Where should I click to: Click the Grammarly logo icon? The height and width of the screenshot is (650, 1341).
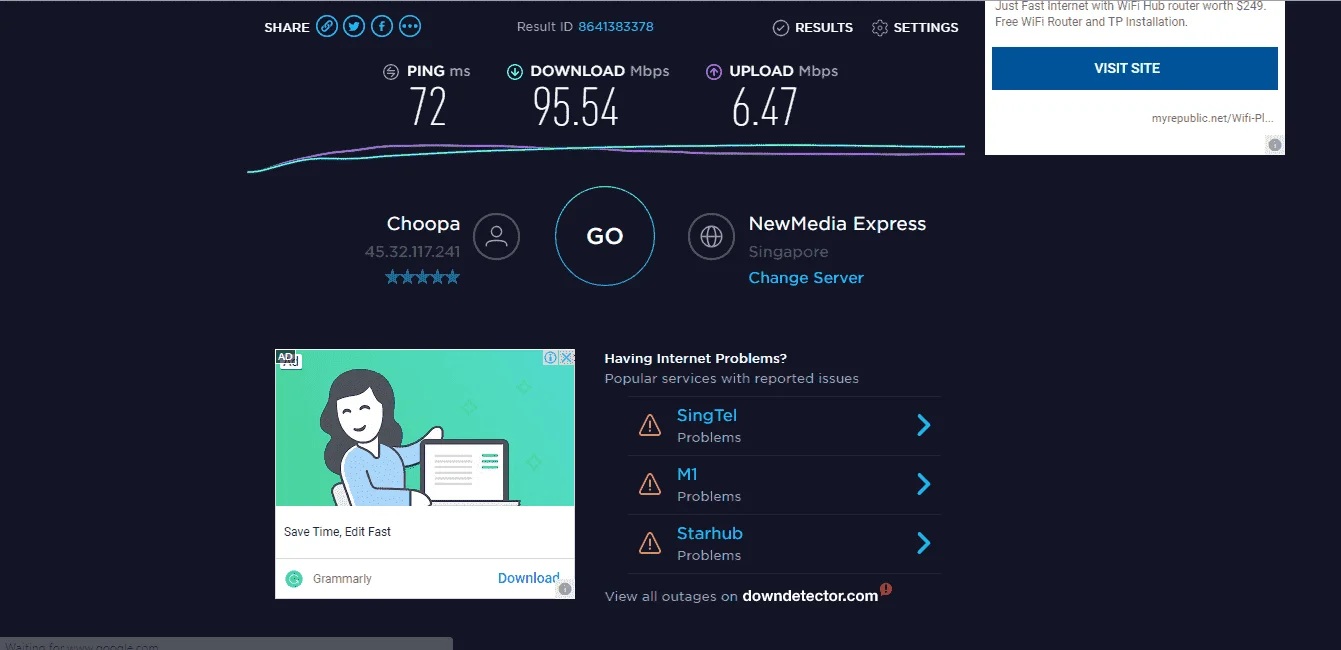(294, 579)
